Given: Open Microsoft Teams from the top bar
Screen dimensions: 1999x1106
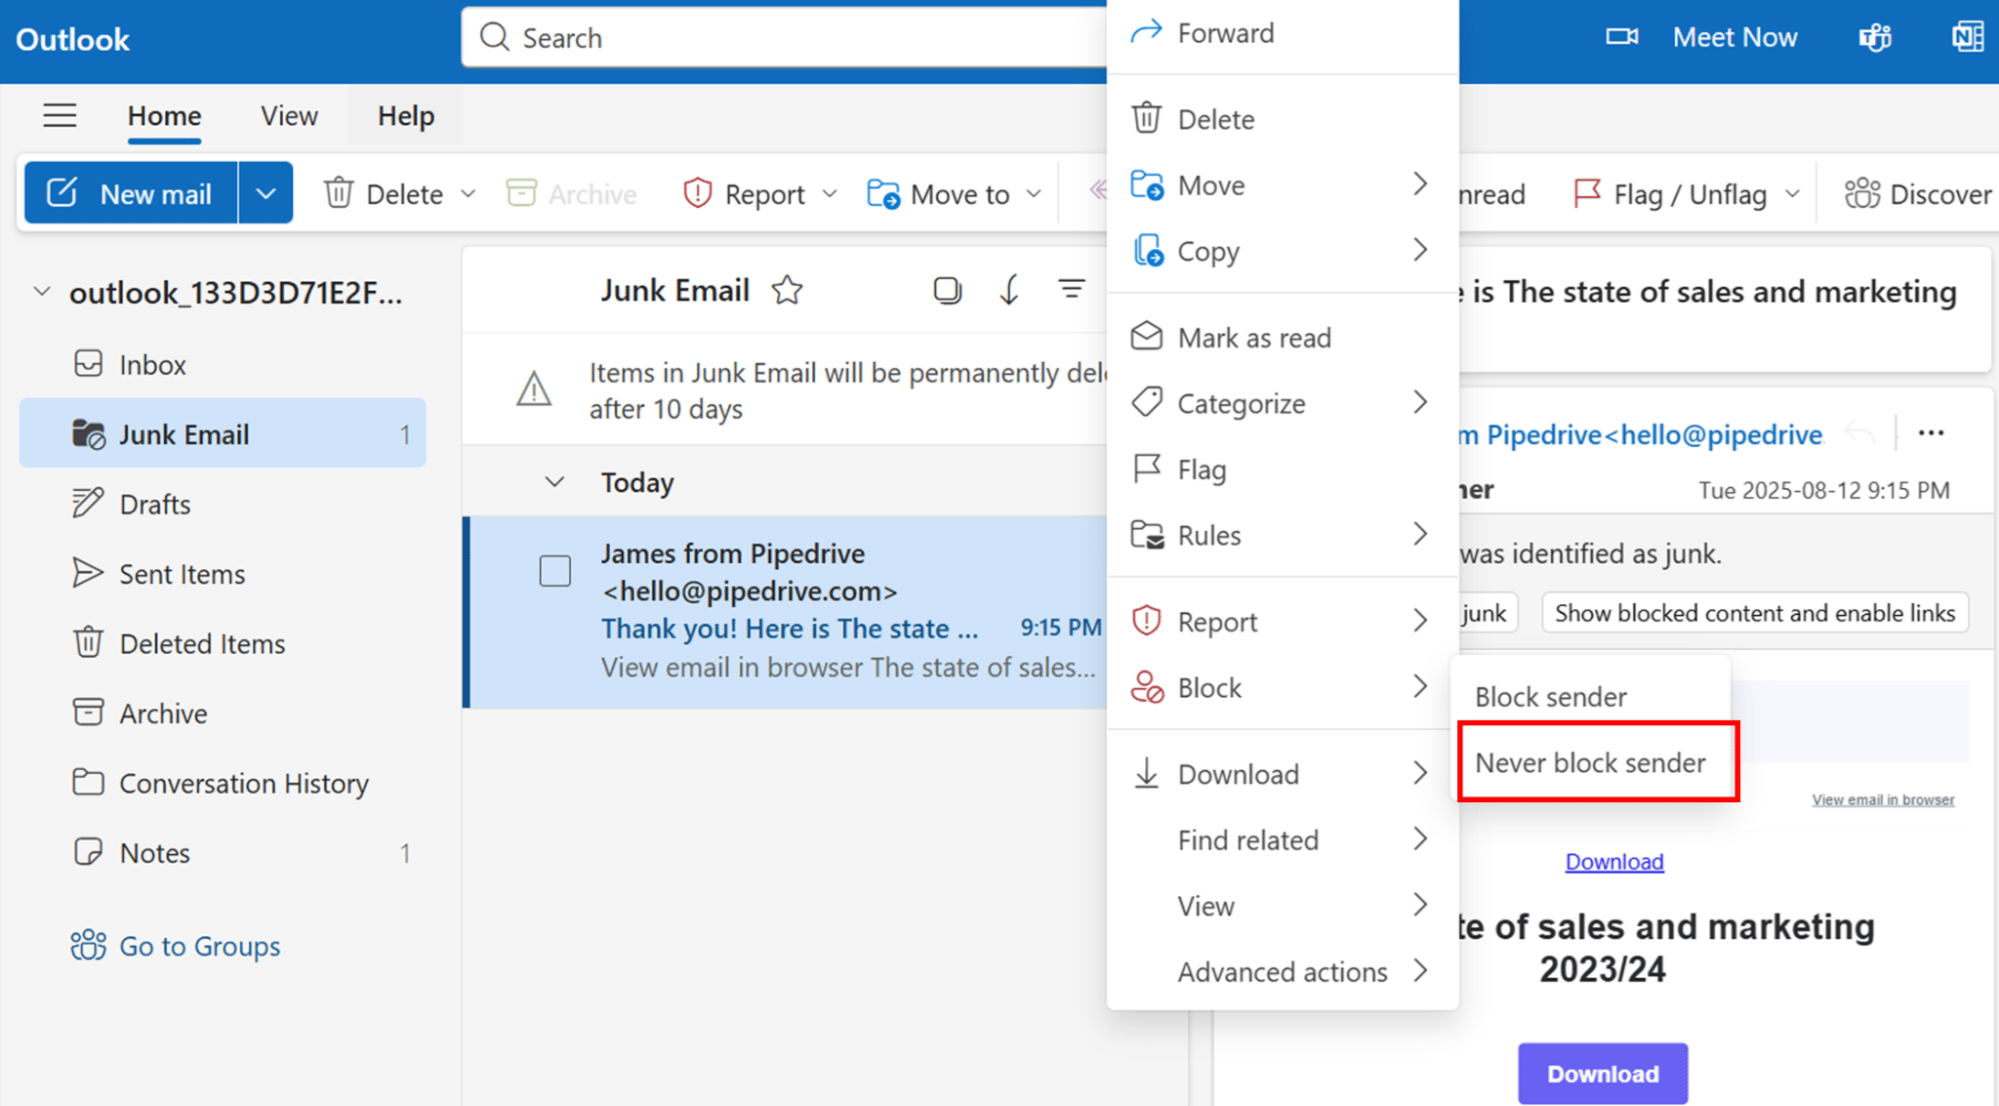Looking at the screenshot, I should coord(1874,37).
